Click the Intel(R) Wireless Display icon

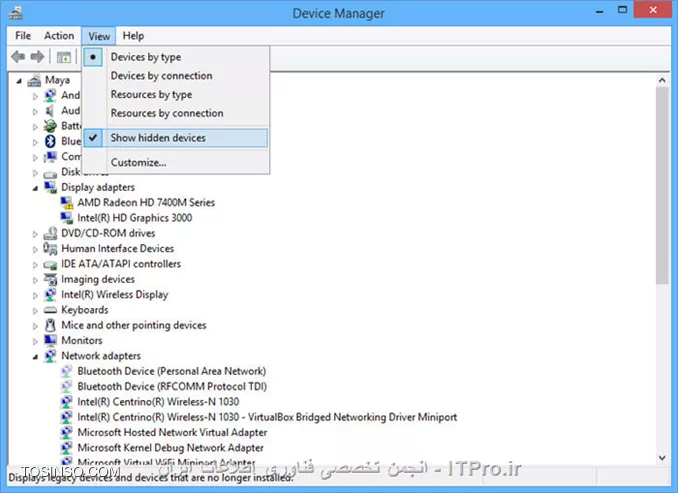point(50,295)
